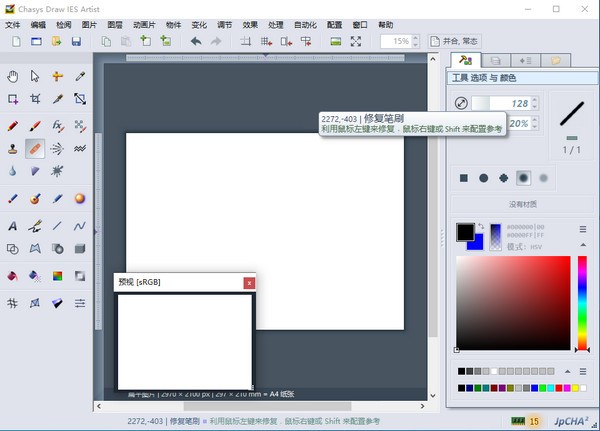600x431 pixels.
Task: Select the Hand pan tool
Action: [13, 76]
